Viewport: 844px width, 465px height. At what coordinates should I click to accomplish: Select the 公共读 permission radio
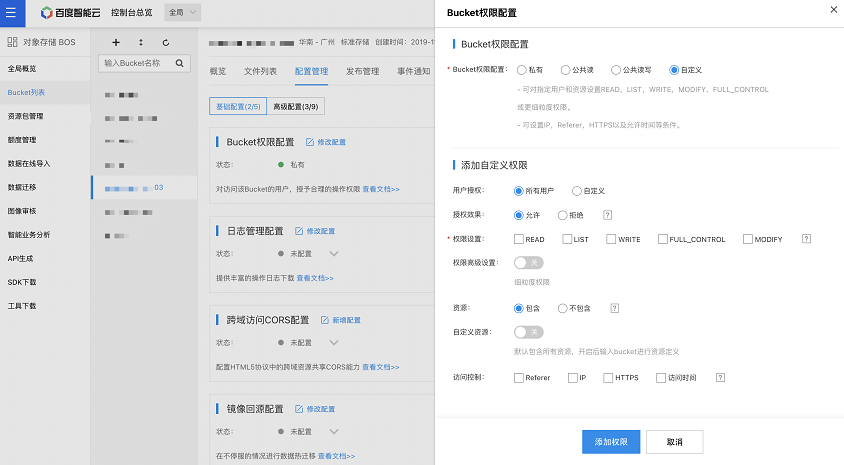(565, 70)
